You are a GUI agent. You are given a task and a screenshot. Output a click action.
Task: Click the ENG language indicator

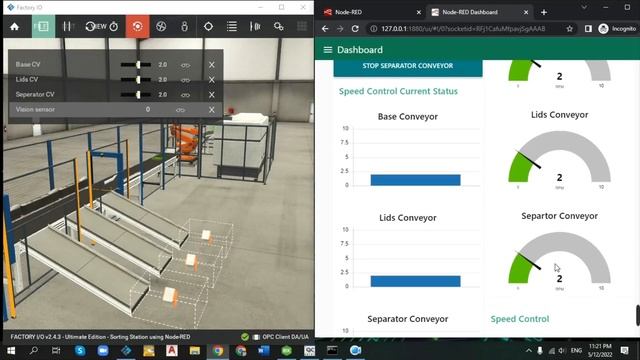(x=576, y=350)
